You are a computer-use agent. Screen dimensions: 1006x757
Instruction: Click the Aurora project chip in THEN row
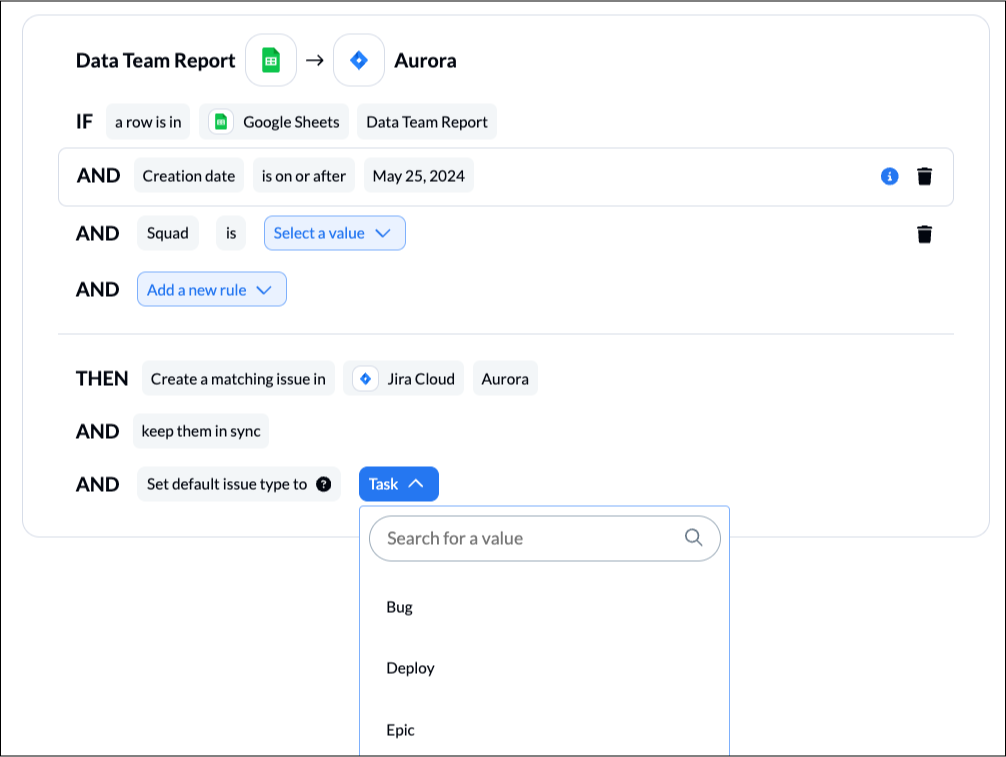(505, 378)
